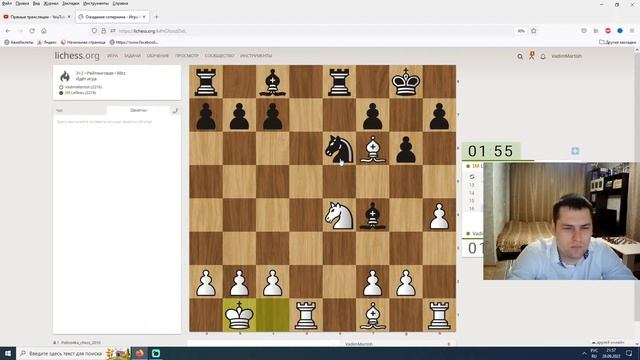
Task: Open the Инструменты menu in menu bar
Action: pyautogui.click(x=96, y=3)
